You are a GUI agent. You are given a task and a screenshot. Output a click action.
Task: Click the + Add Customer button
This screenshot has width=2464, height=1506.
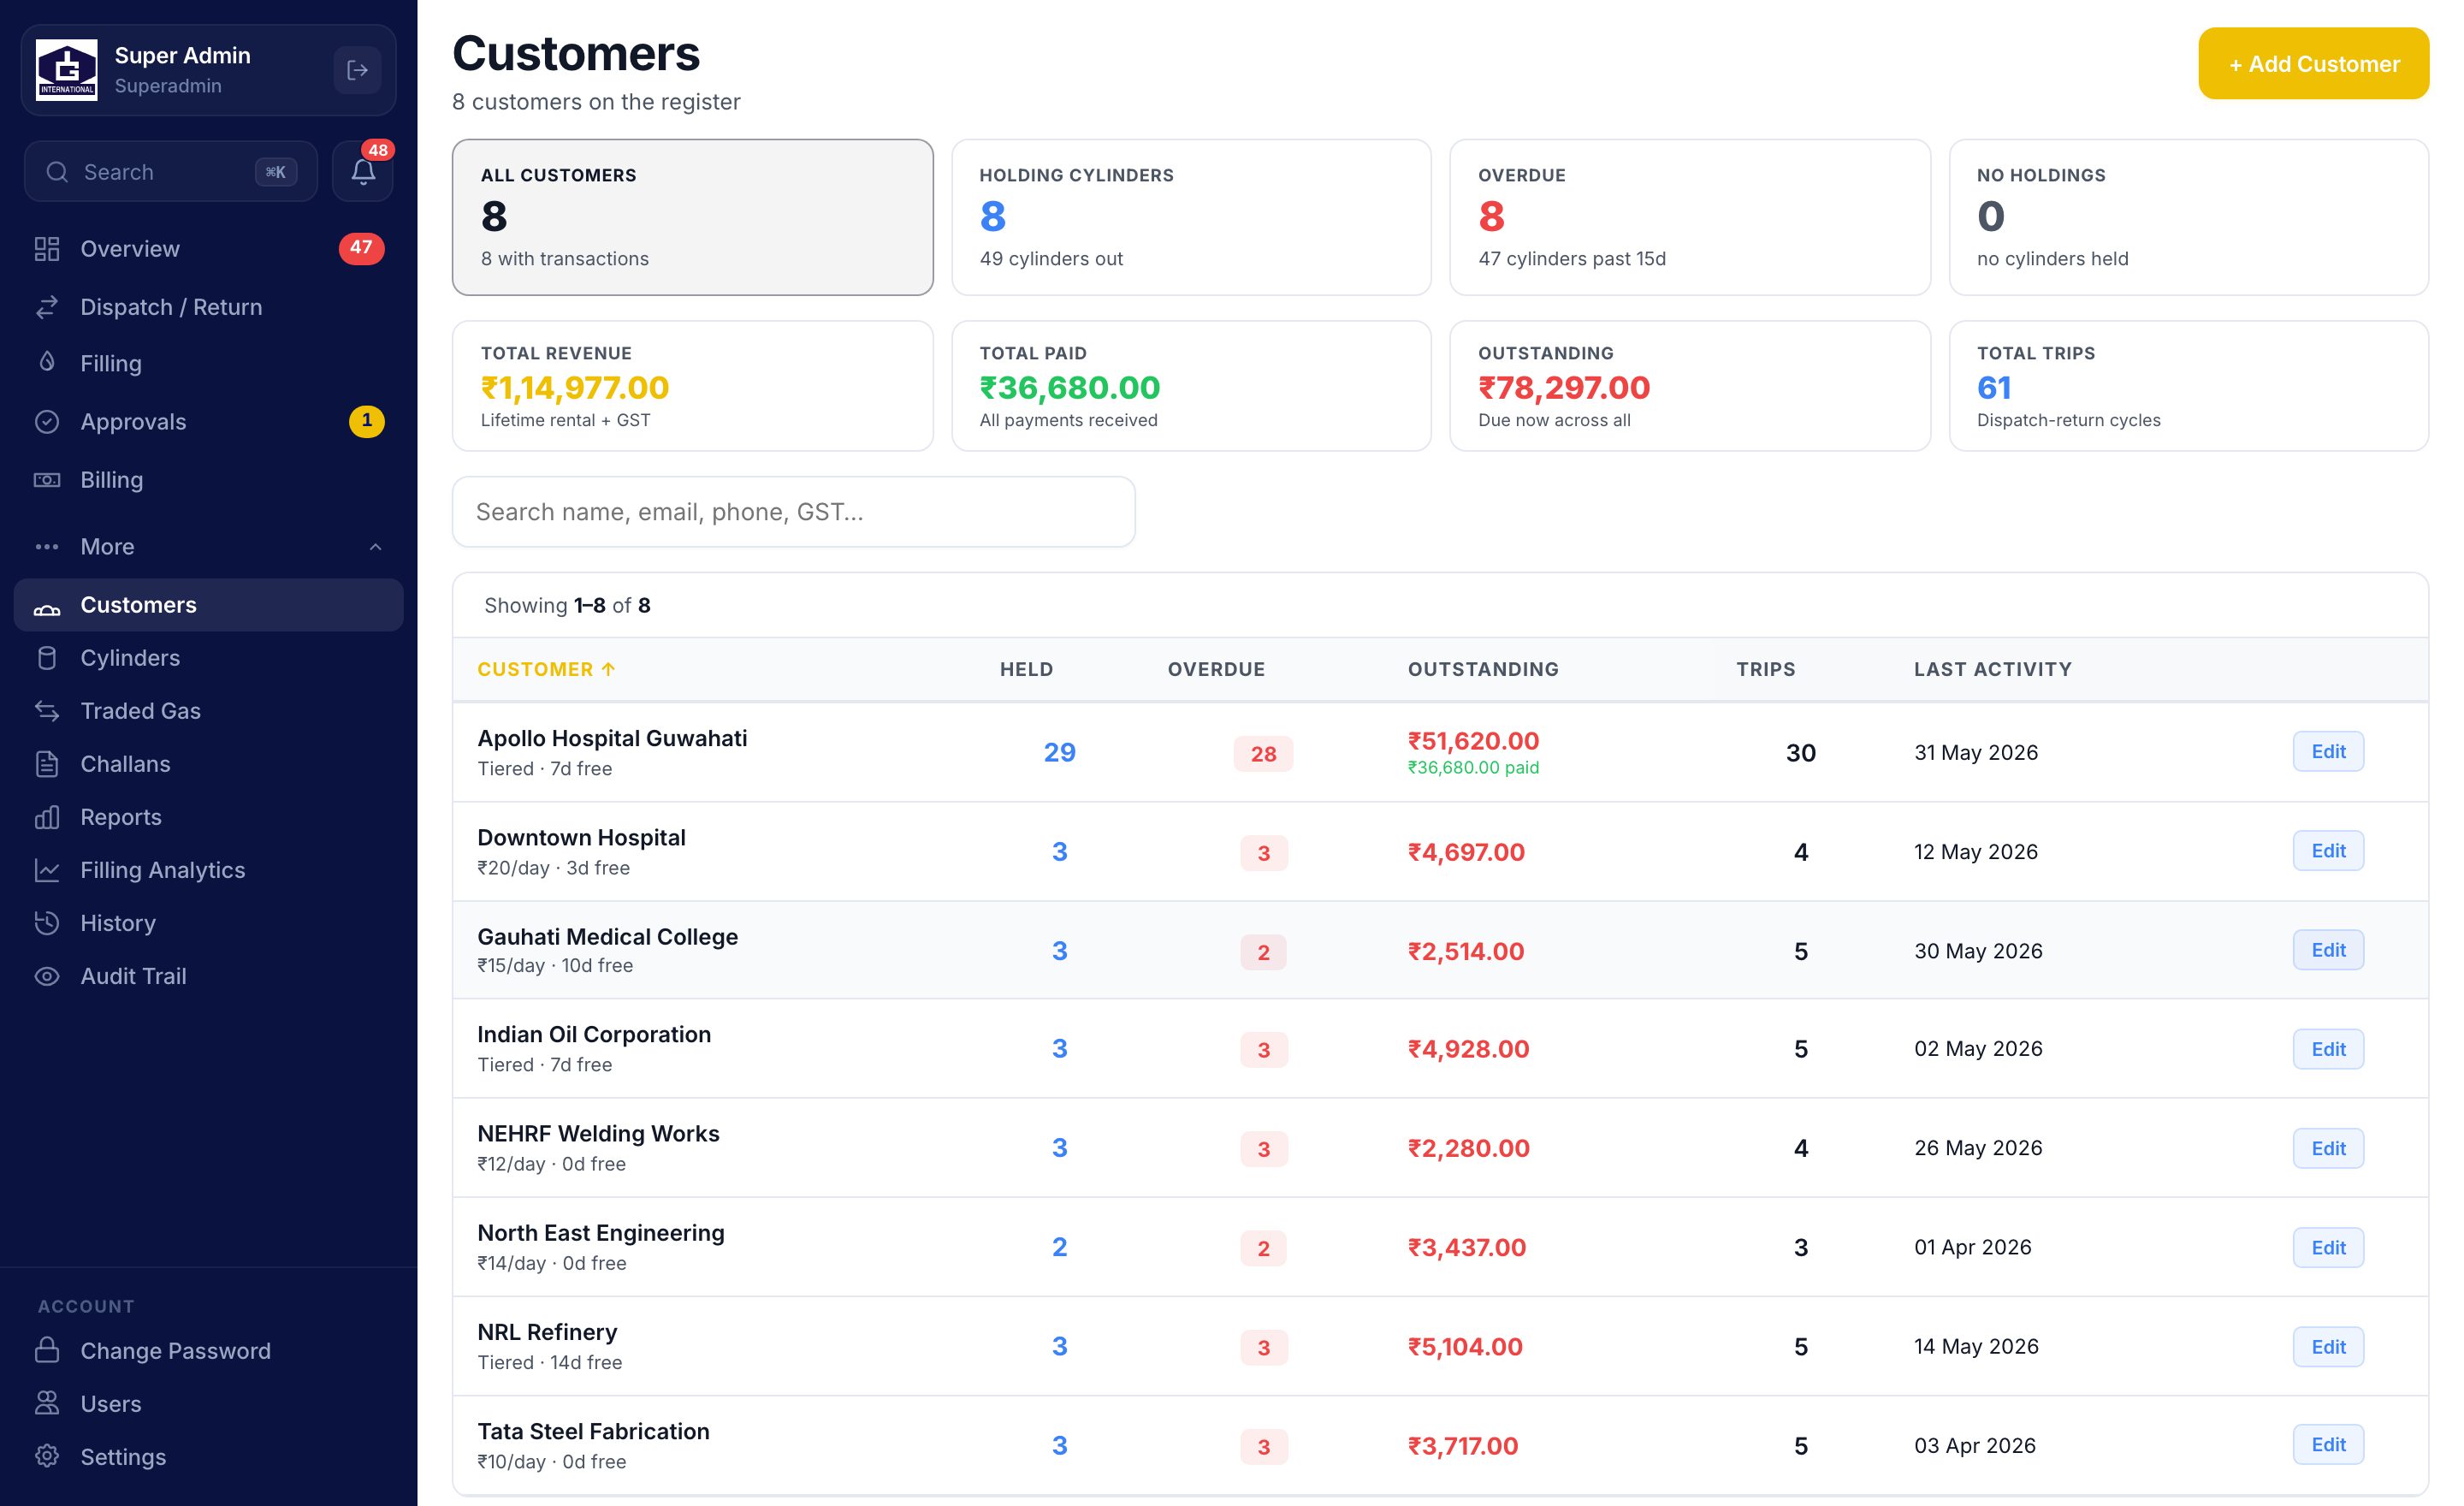(2313, 64)
